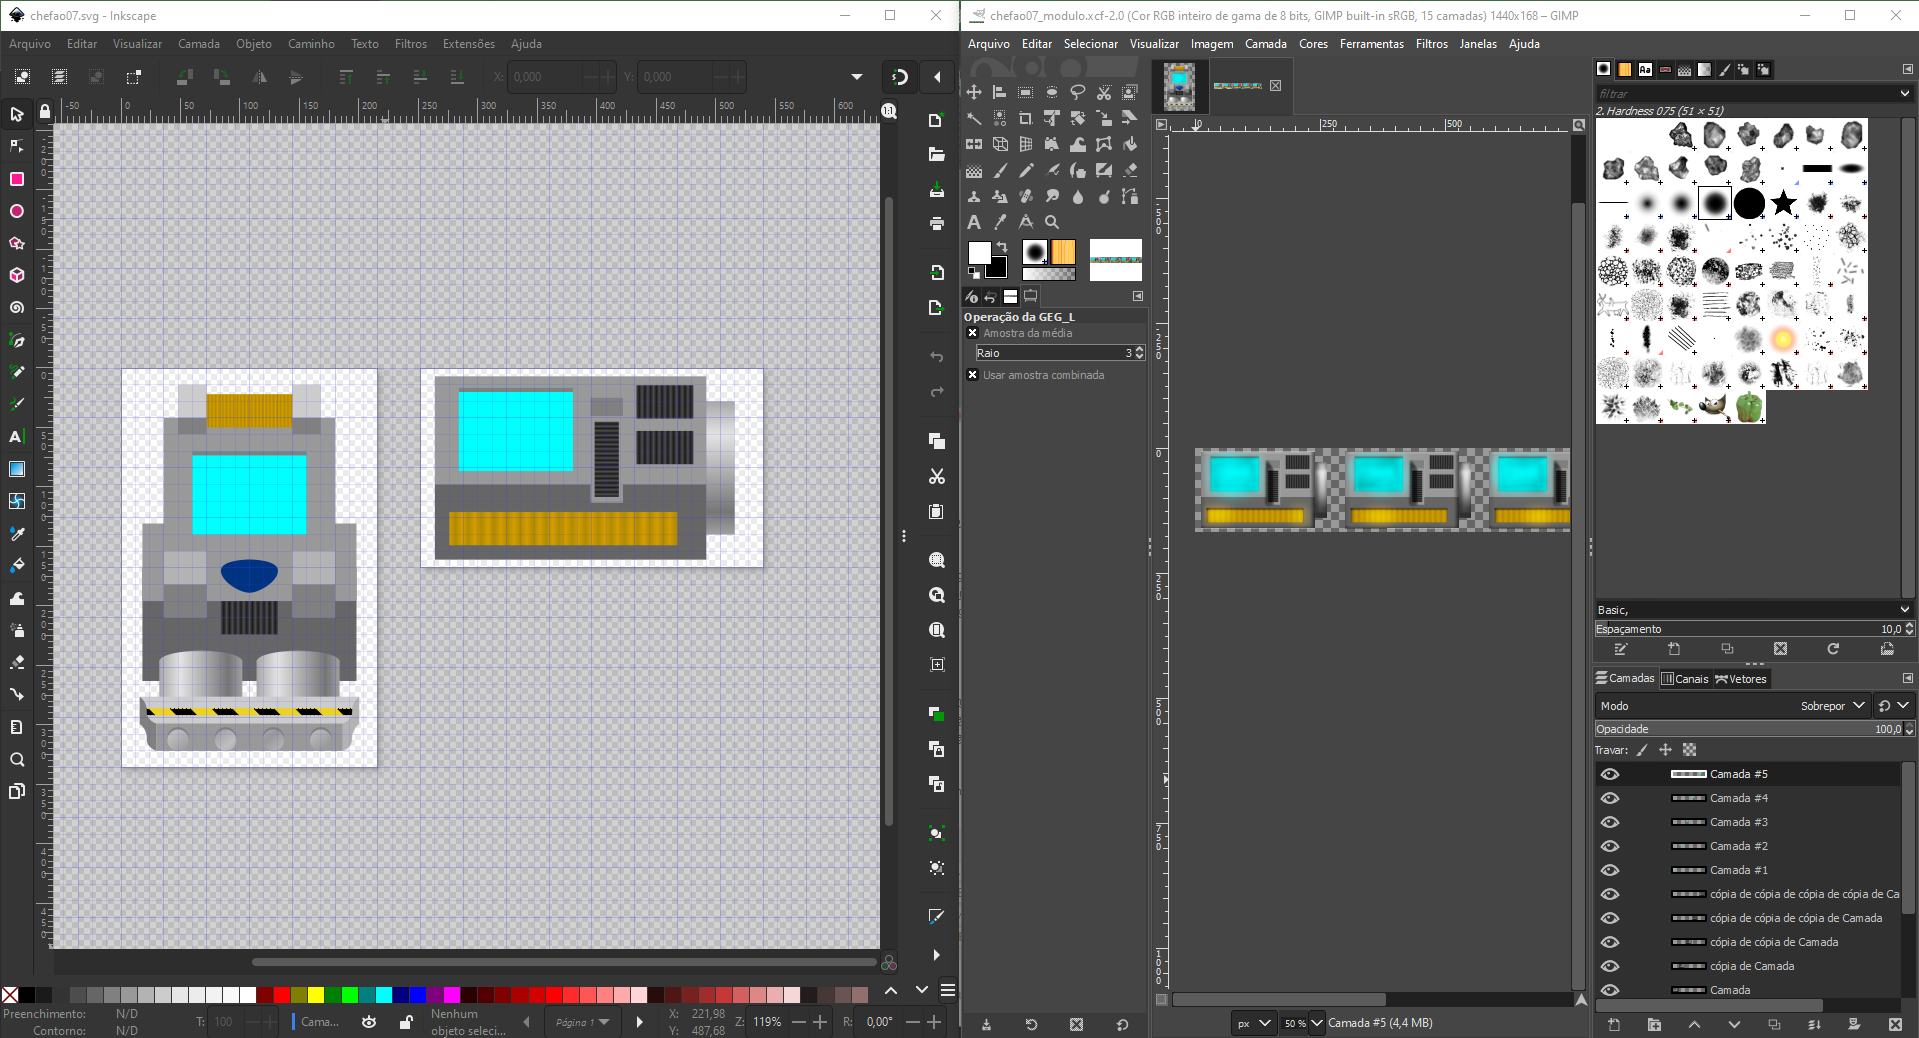This screenshot has width=1919, height=1038.
Task: Adjust the 'Opacidade' slider in GIMP
Action: 1748,729
